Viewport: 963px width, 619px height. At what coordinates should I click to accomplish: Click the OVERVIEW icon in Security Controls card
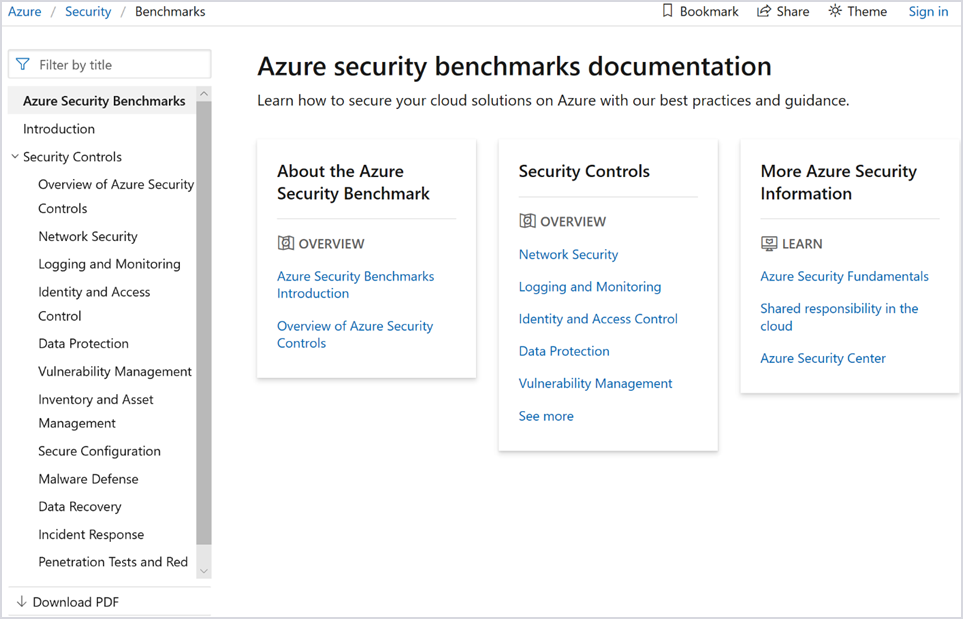[x=526, y=221]
